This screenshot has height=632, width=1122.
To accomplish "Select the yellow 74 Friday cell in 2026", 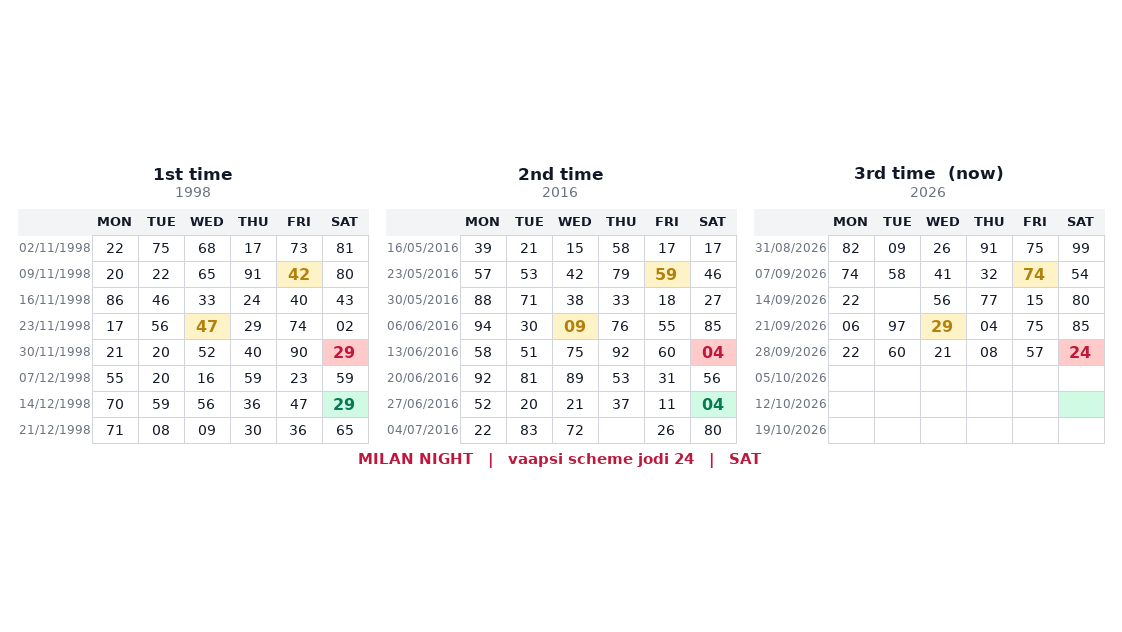I will tap(1035, 274).
